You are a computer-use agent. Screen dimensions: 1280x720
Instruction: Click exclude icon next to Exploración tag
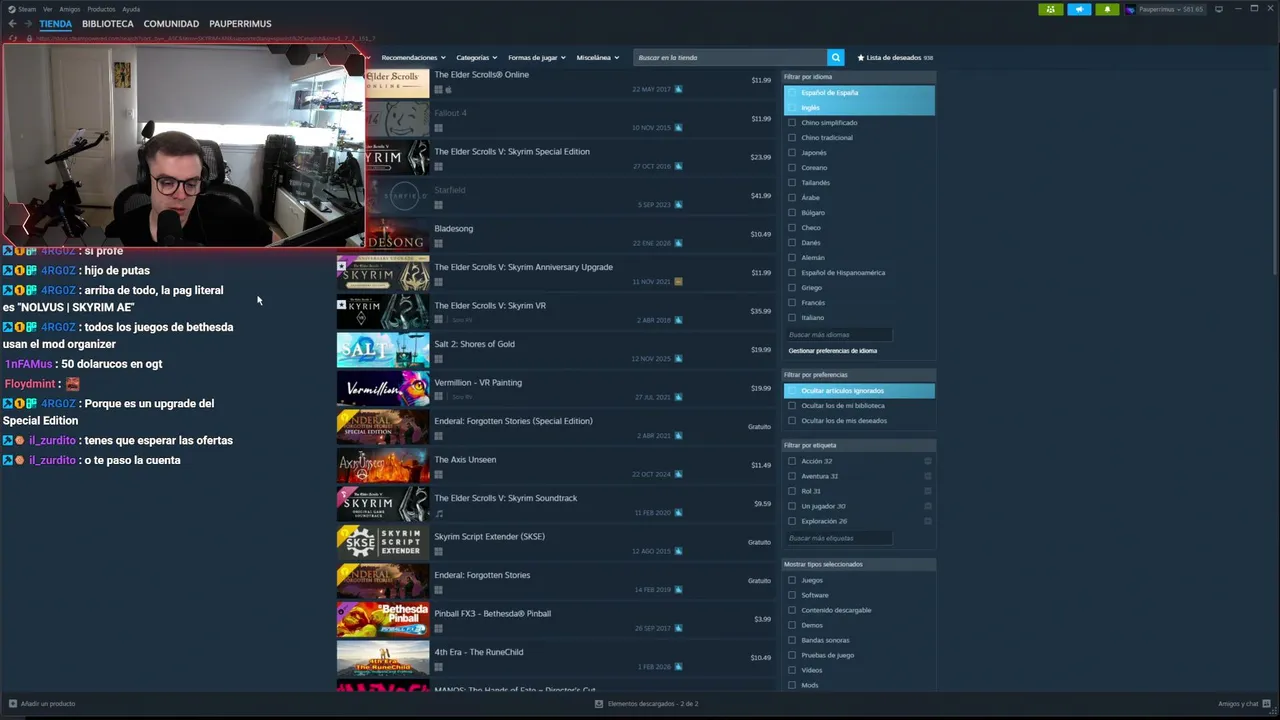click(928, 521)
